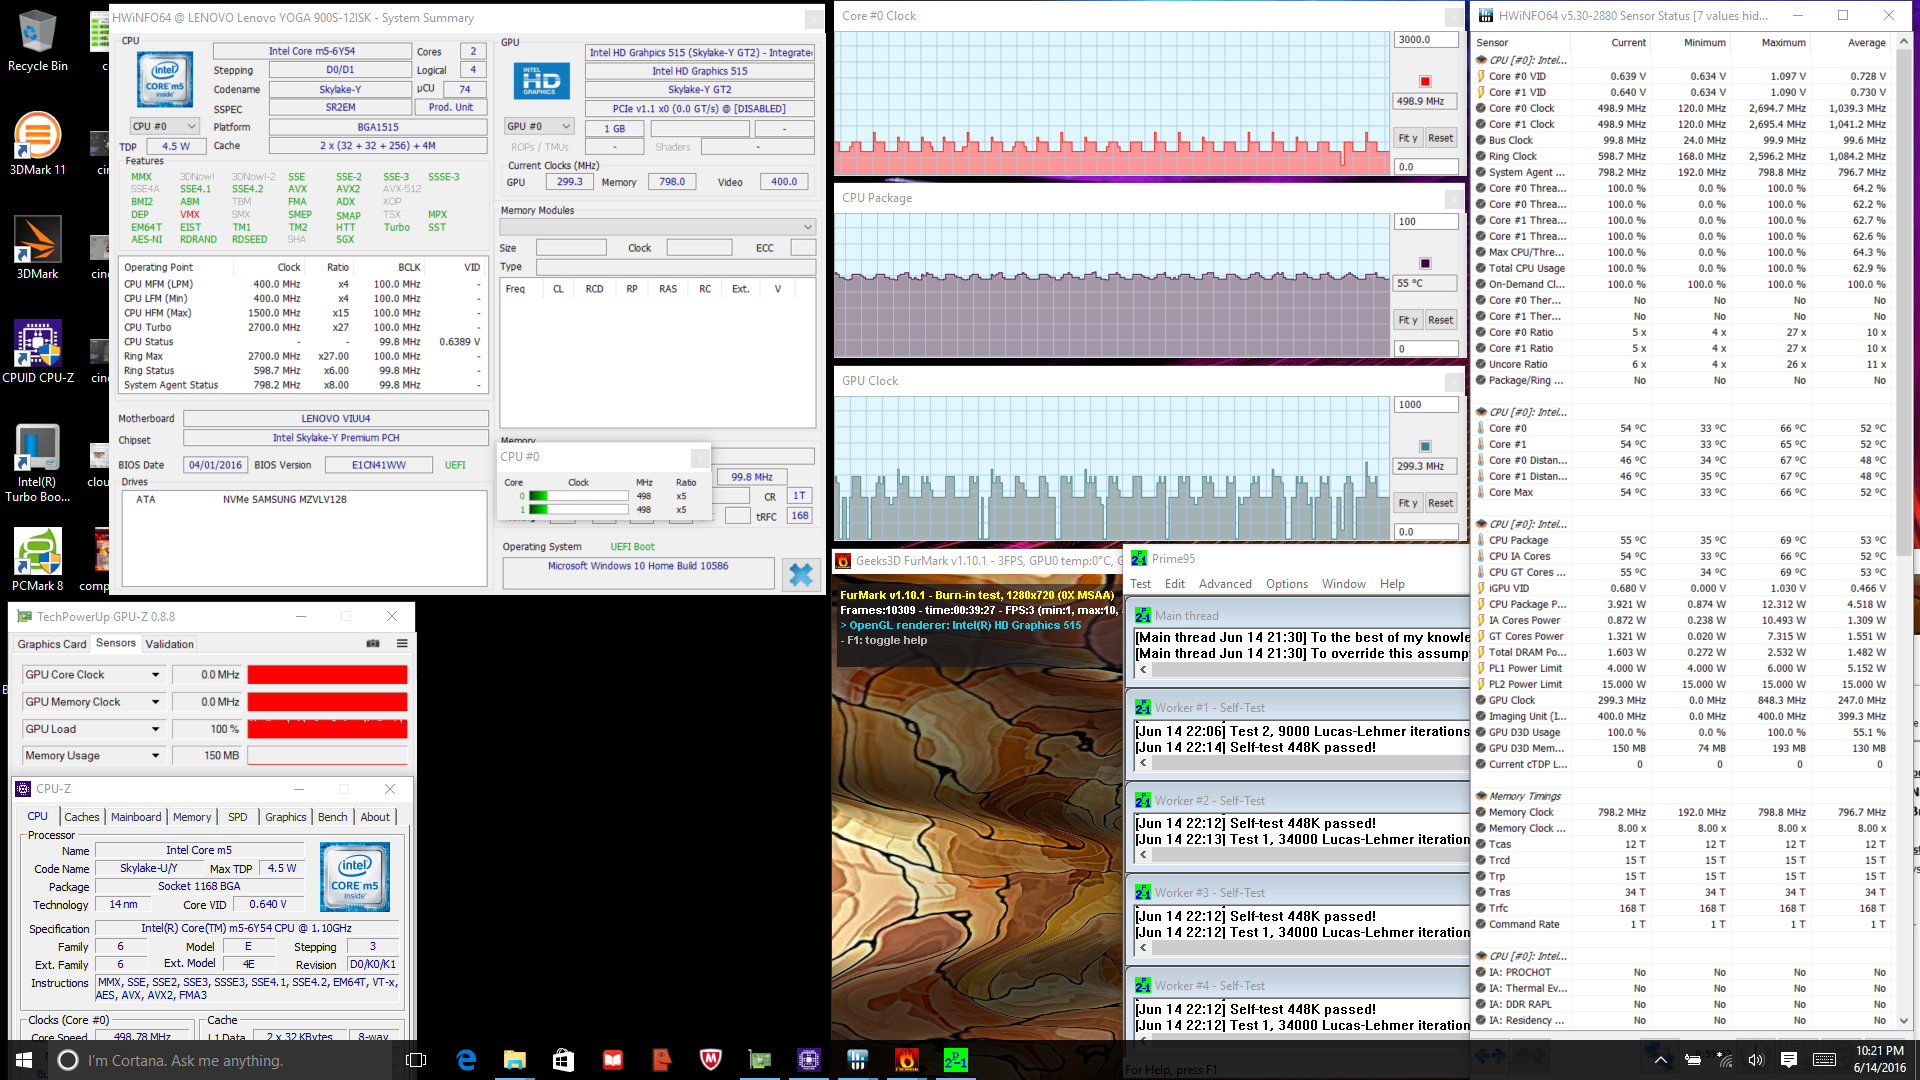This screenshot has height=1080, width=1920.
Task: Open GPU Core Clock sensor dropdown
Action: click(156, 675)
